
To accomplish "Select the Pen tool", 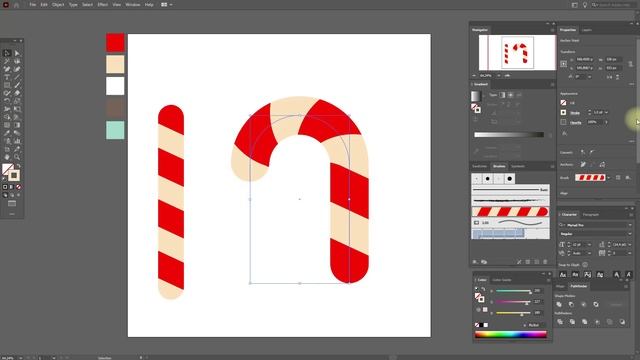I will coord(7,69).
